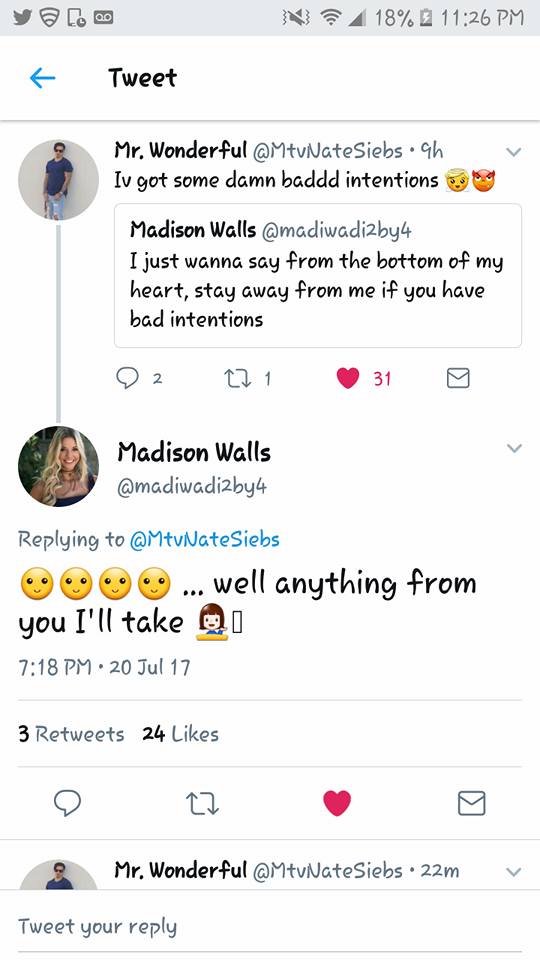540x960 pixels.
Task: View the 24 Likes list
Action: click(x=180, y=733)
